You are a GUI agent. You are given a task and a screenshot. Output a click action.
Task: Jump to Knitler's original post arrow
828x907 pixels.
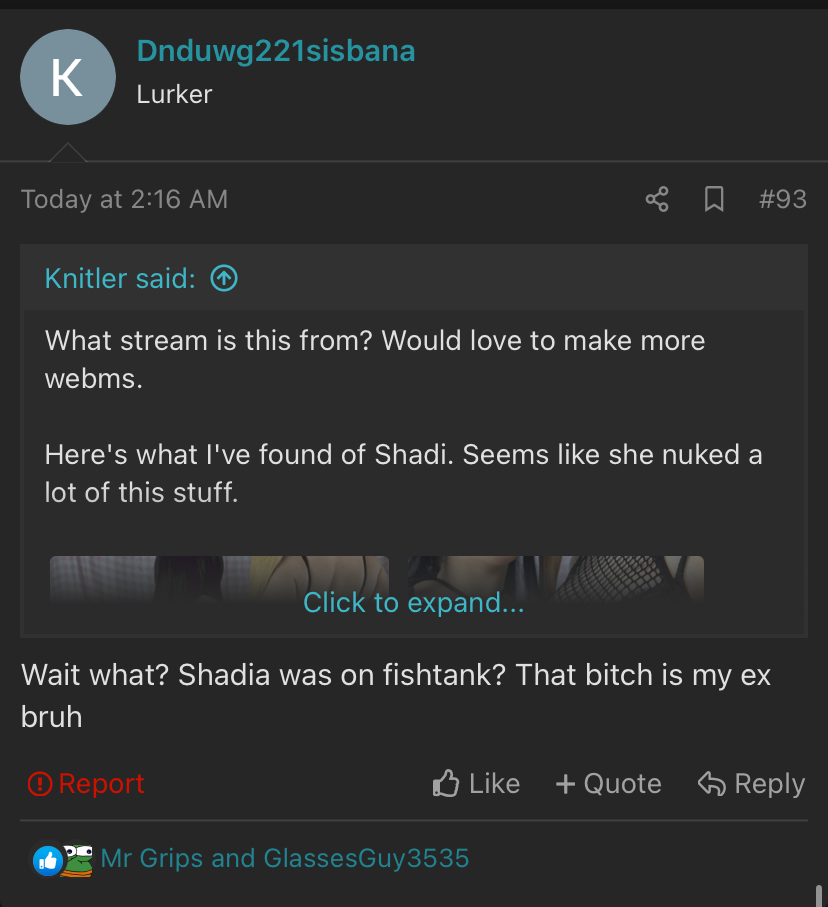(x=224, y=279)
